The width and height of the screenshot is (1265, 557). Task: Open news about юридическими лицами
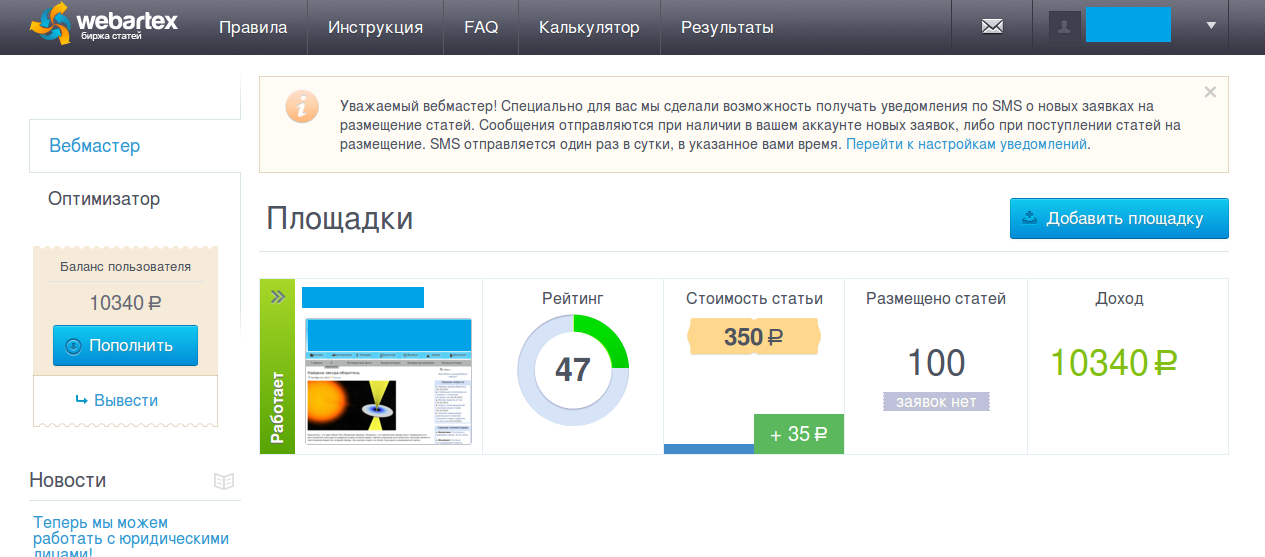(131, 538)
